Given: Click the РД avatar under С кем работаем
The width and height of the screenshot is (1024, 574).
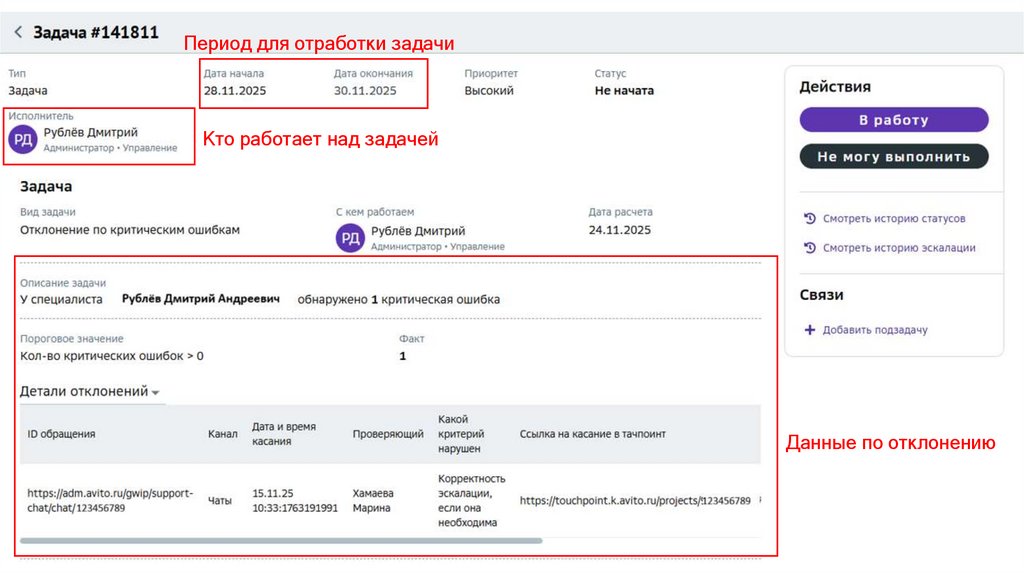Looking at the screenshot, I should click(350, 238).
